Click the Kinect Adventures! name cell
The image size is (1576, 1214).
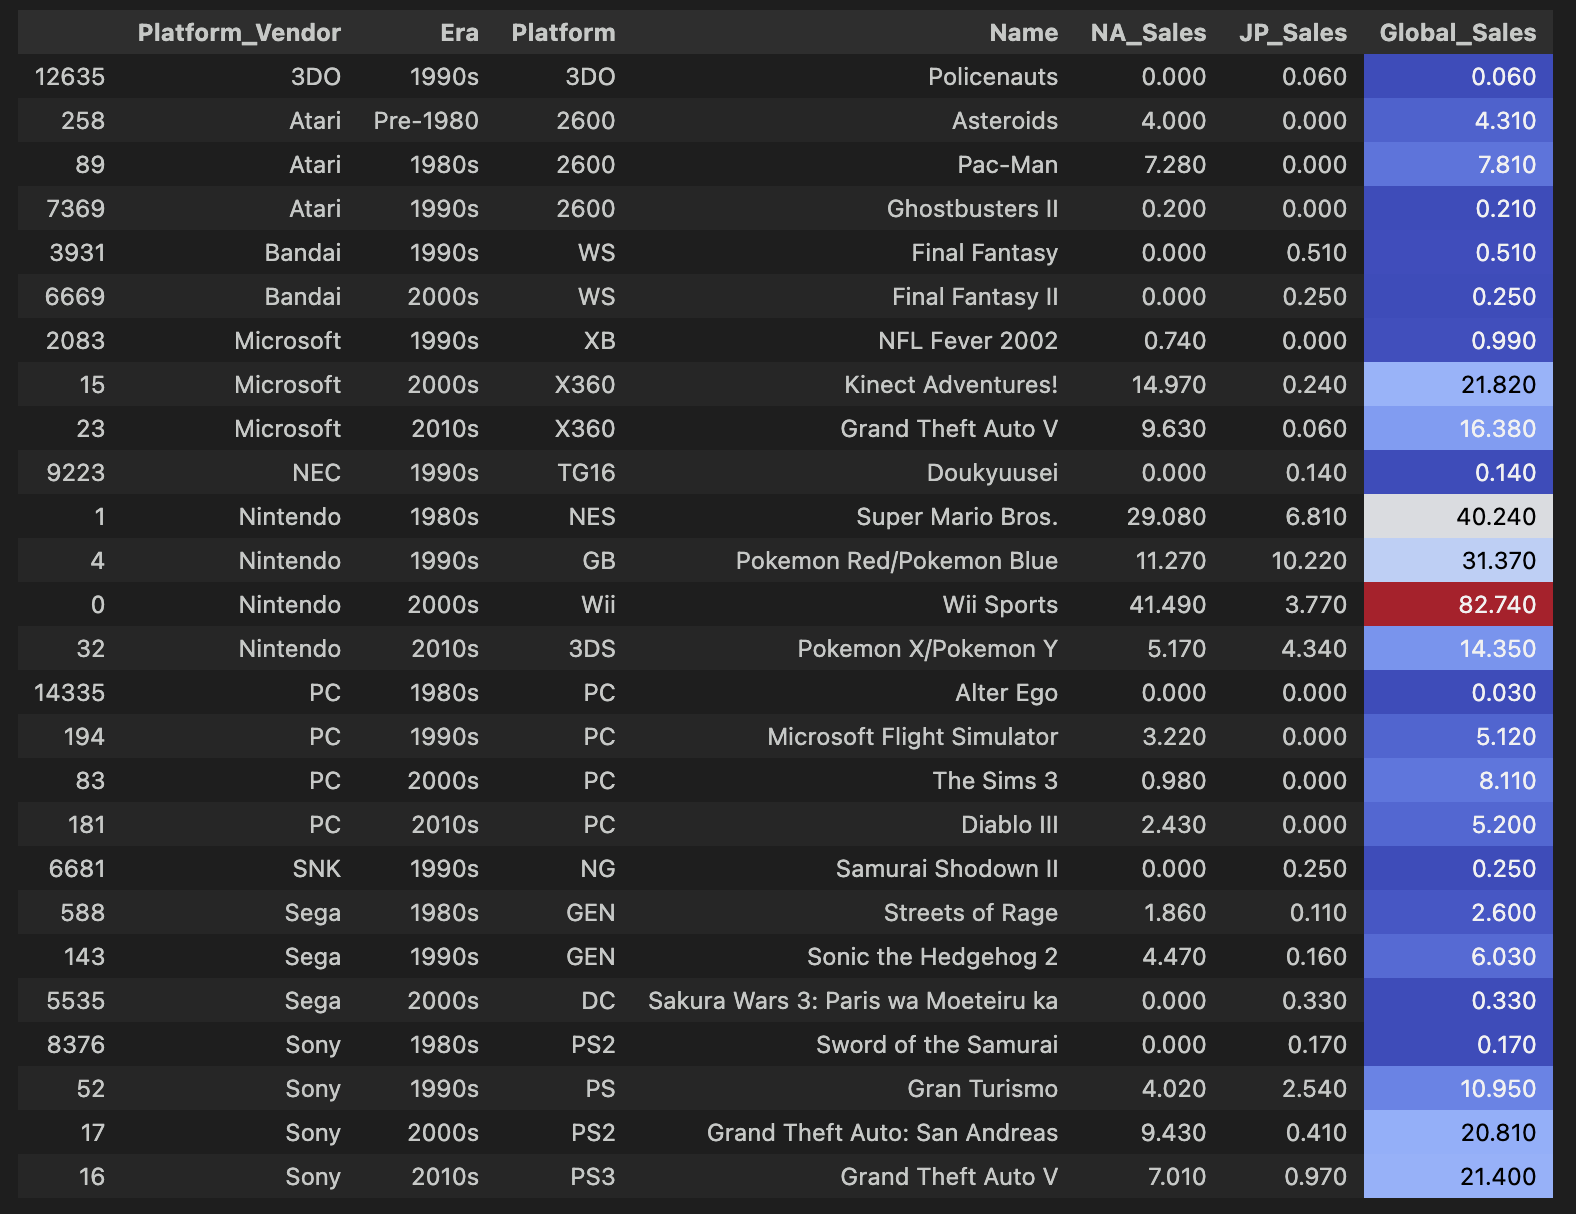[951, 385]
